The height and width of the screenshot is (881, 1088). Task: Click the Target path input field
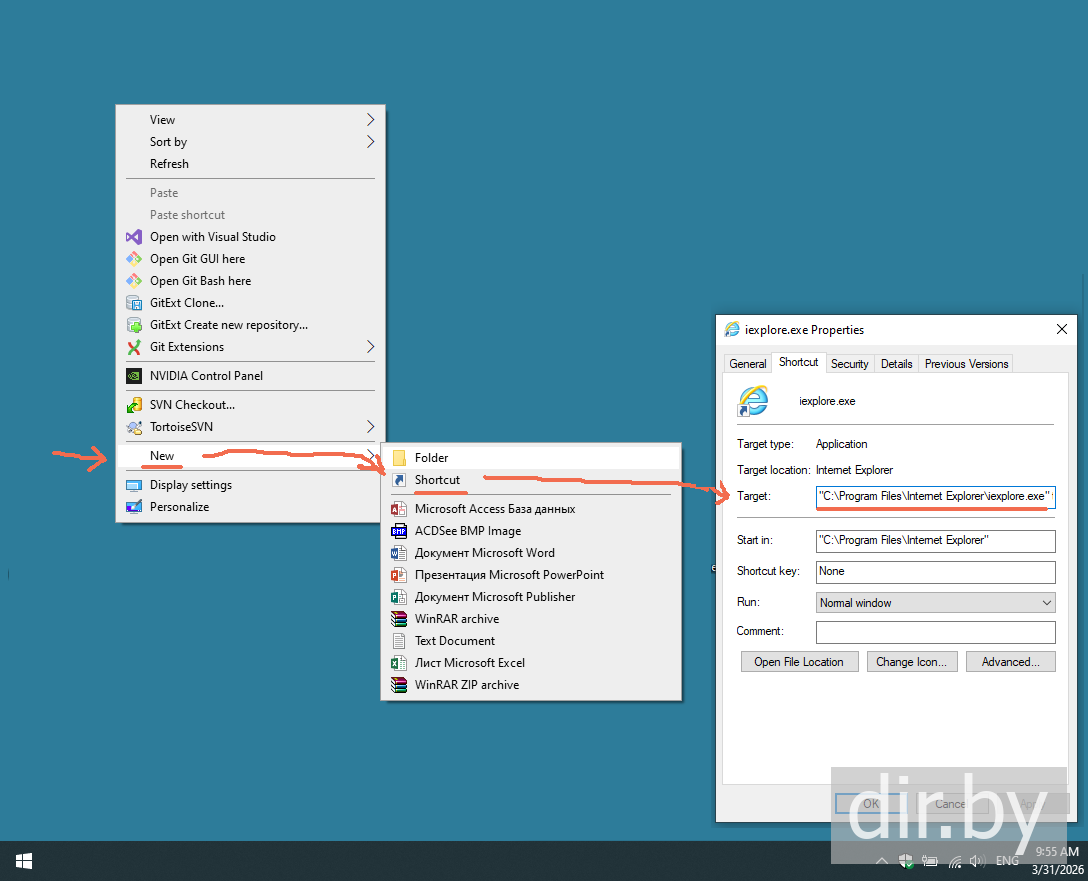[x=935, y=496]
